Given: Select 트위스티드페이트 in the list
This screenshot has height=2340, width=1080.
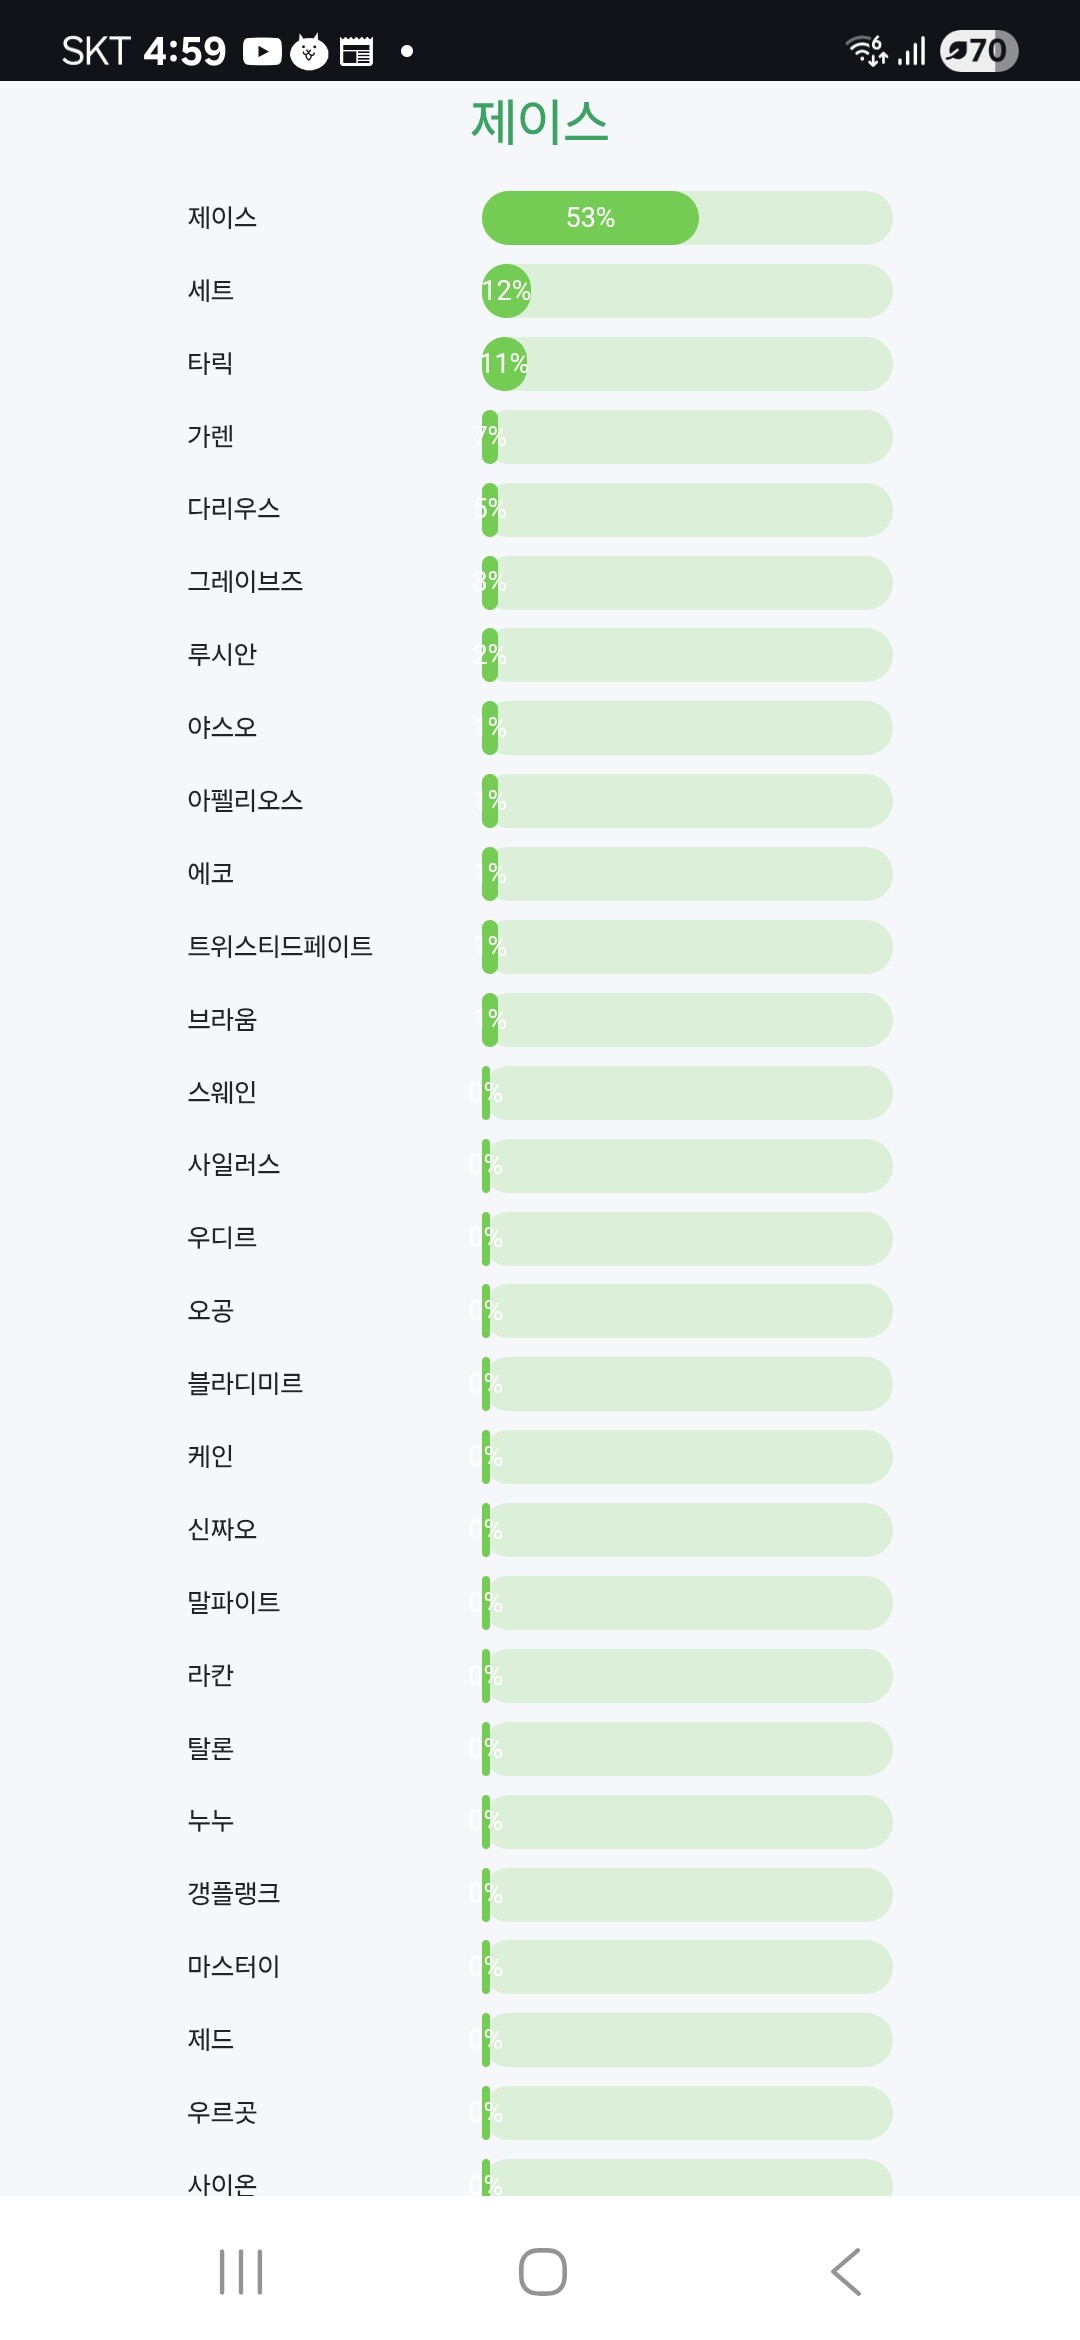Looking at the screenshot, I should pyautogui.click(x=280, y=946).
